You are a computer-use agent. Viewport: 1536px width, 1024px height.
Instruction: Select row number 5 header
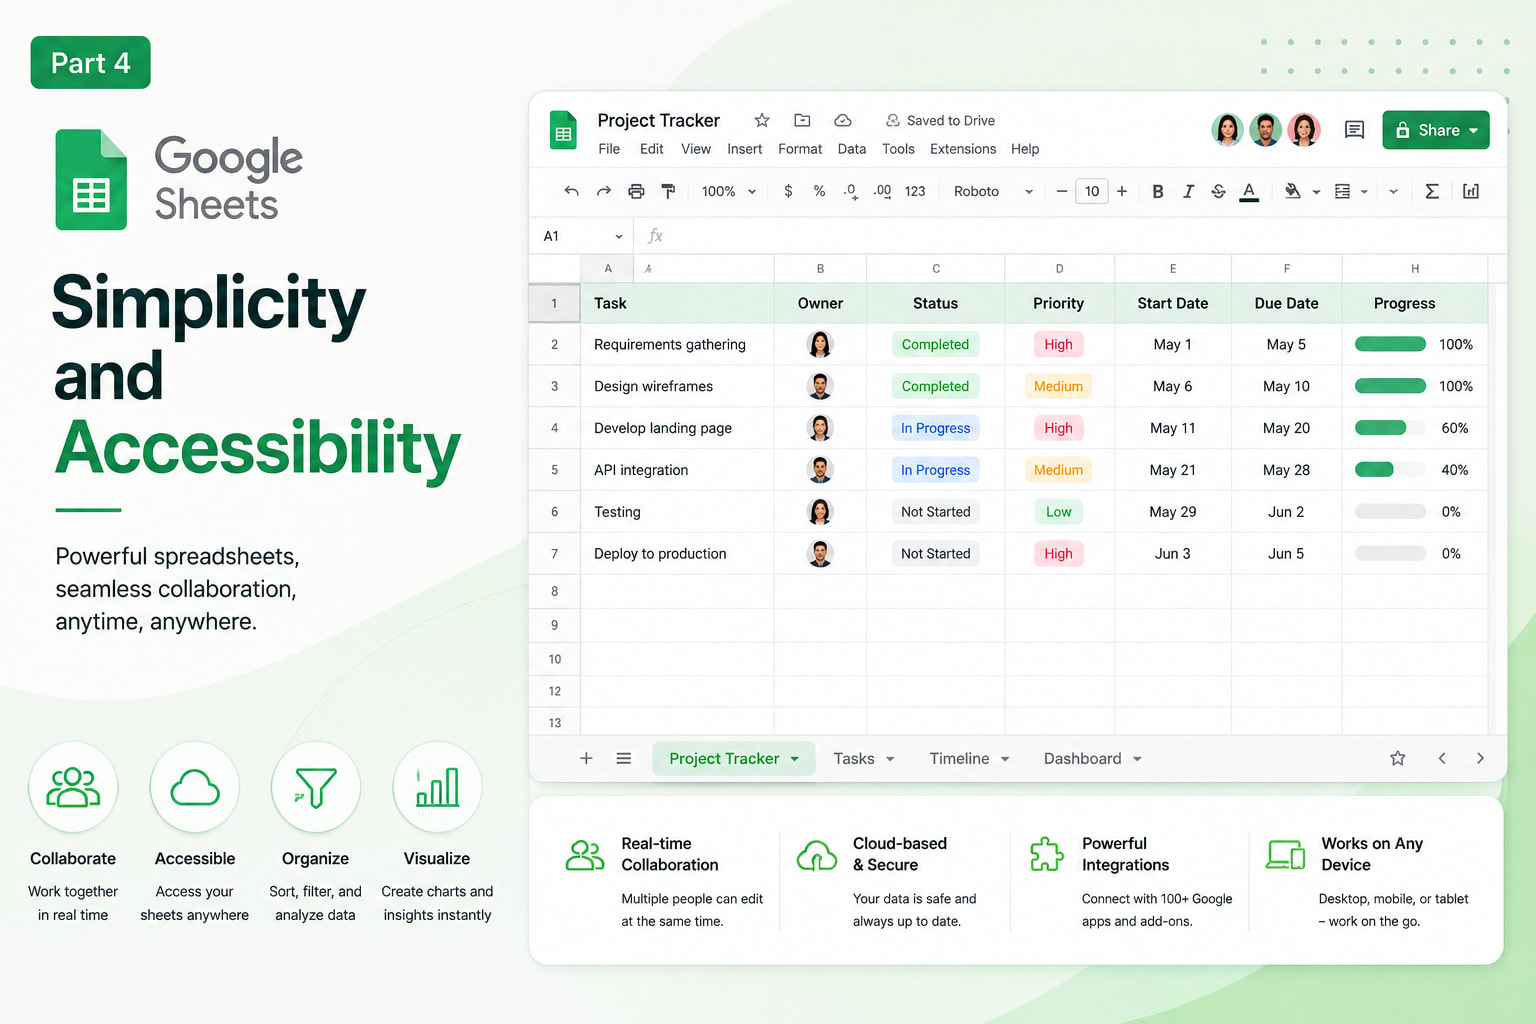[554, 470]
